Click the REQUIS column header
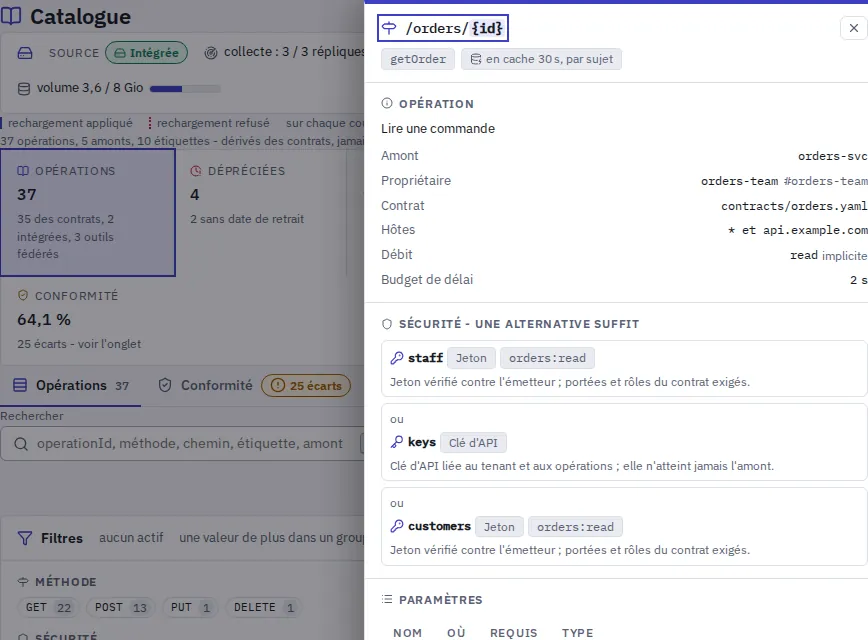This screenshot has width=868, height=640. coord(514,633)
